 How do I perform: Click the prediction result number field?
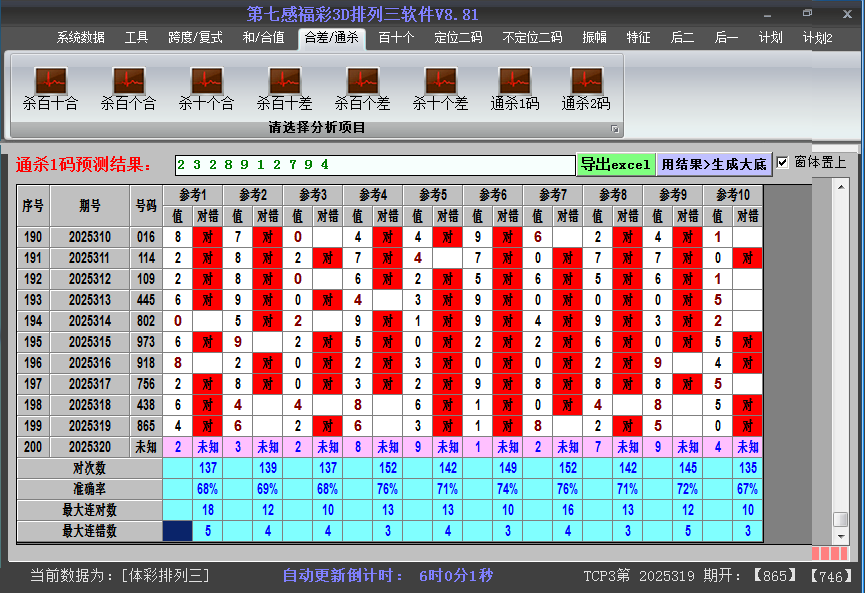[374, 164]
